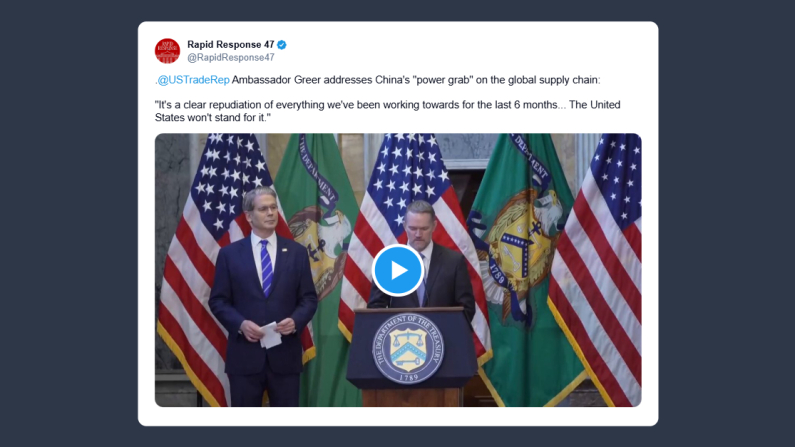Click the white paper held by left man
Image resolution: width=795 pixels, height=447 pixels.
pyautogui.click(x=270, y=335)
